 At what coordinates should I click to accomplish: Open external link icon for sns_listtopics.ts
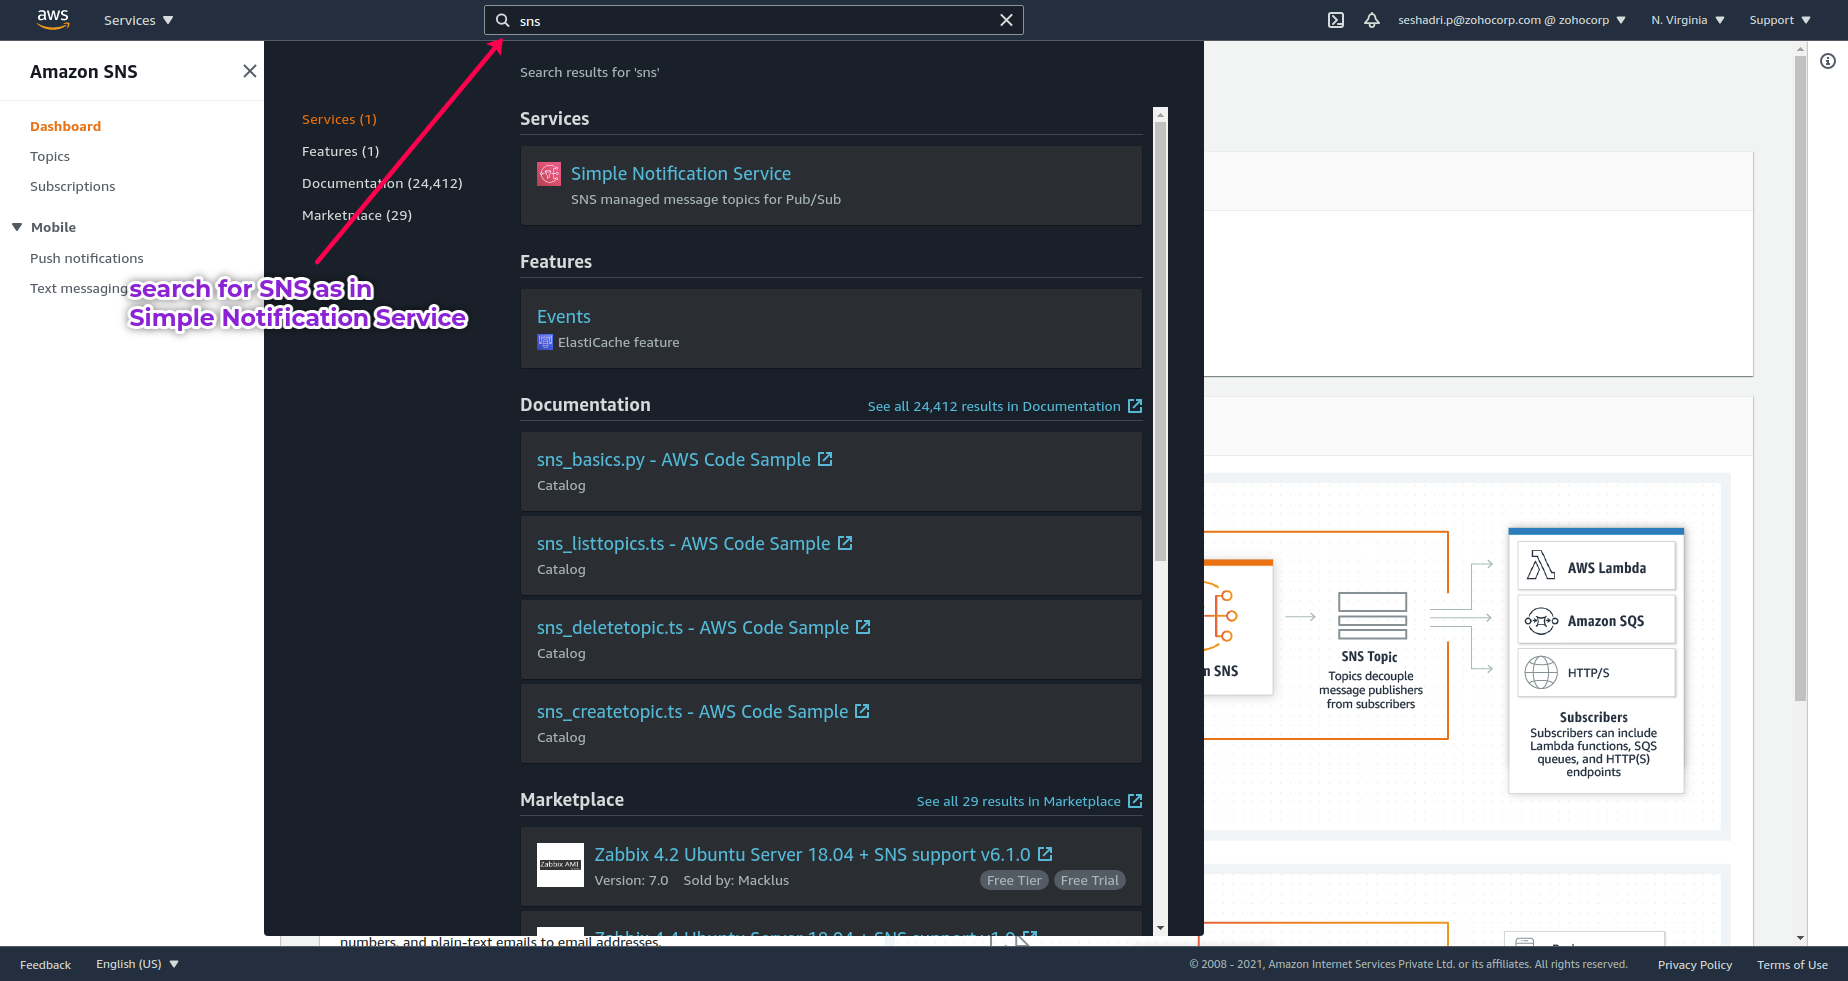[x=845, y=543]
